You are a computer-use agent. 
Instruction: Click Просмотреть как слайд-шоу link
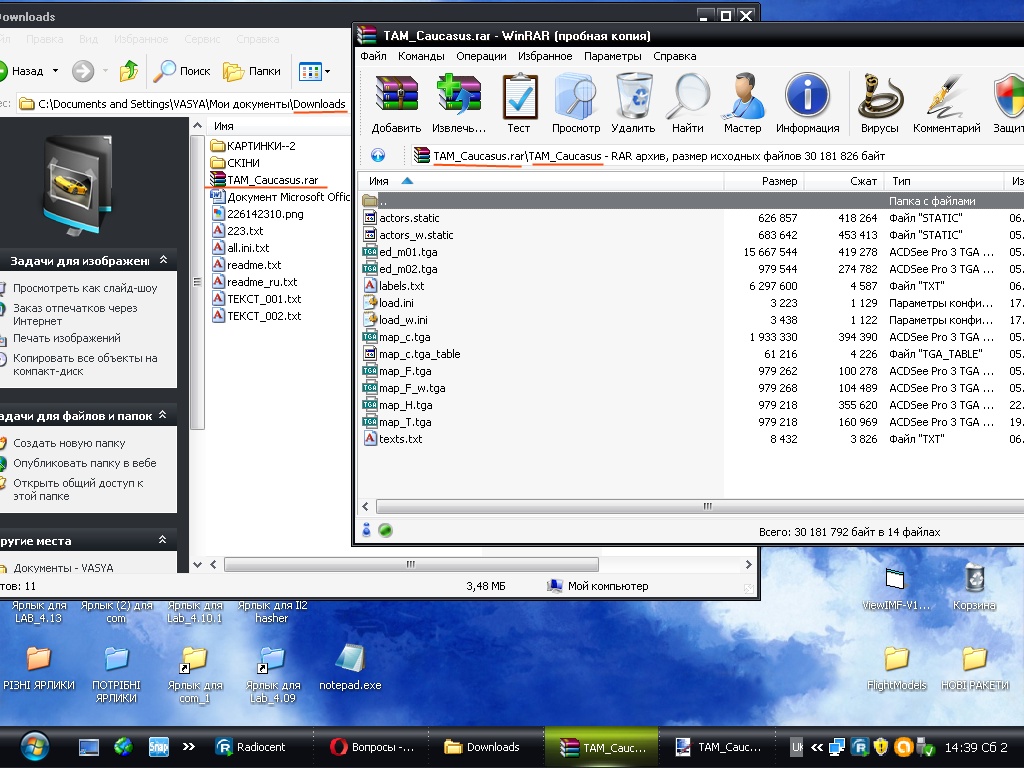tap(85, 288)
